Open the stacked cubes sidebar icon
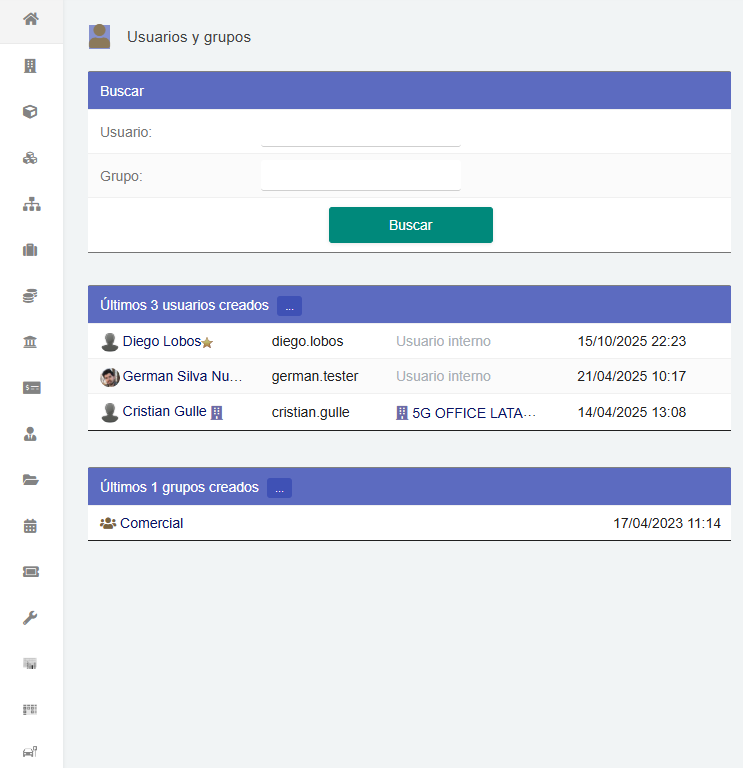The image size is (743, 768). coord(30,158)
